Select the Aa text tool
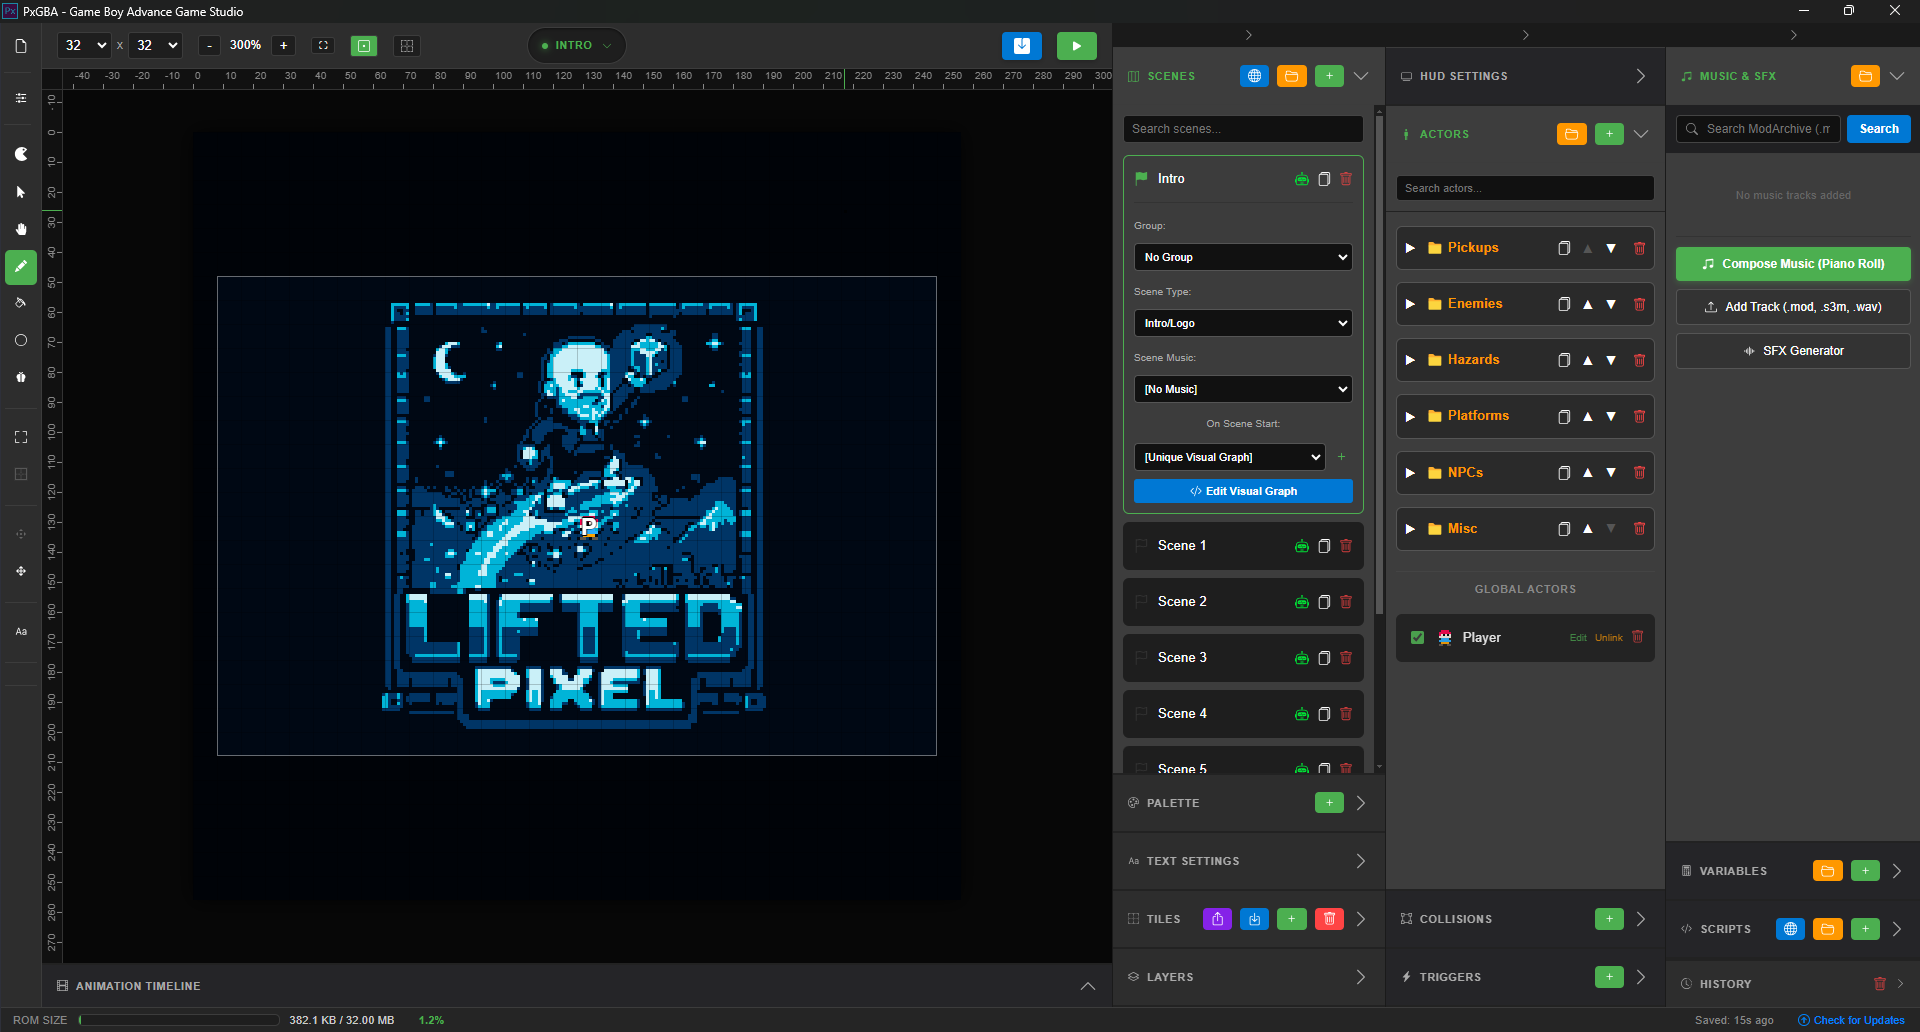 pyautogui.click(x=21, y=632)
